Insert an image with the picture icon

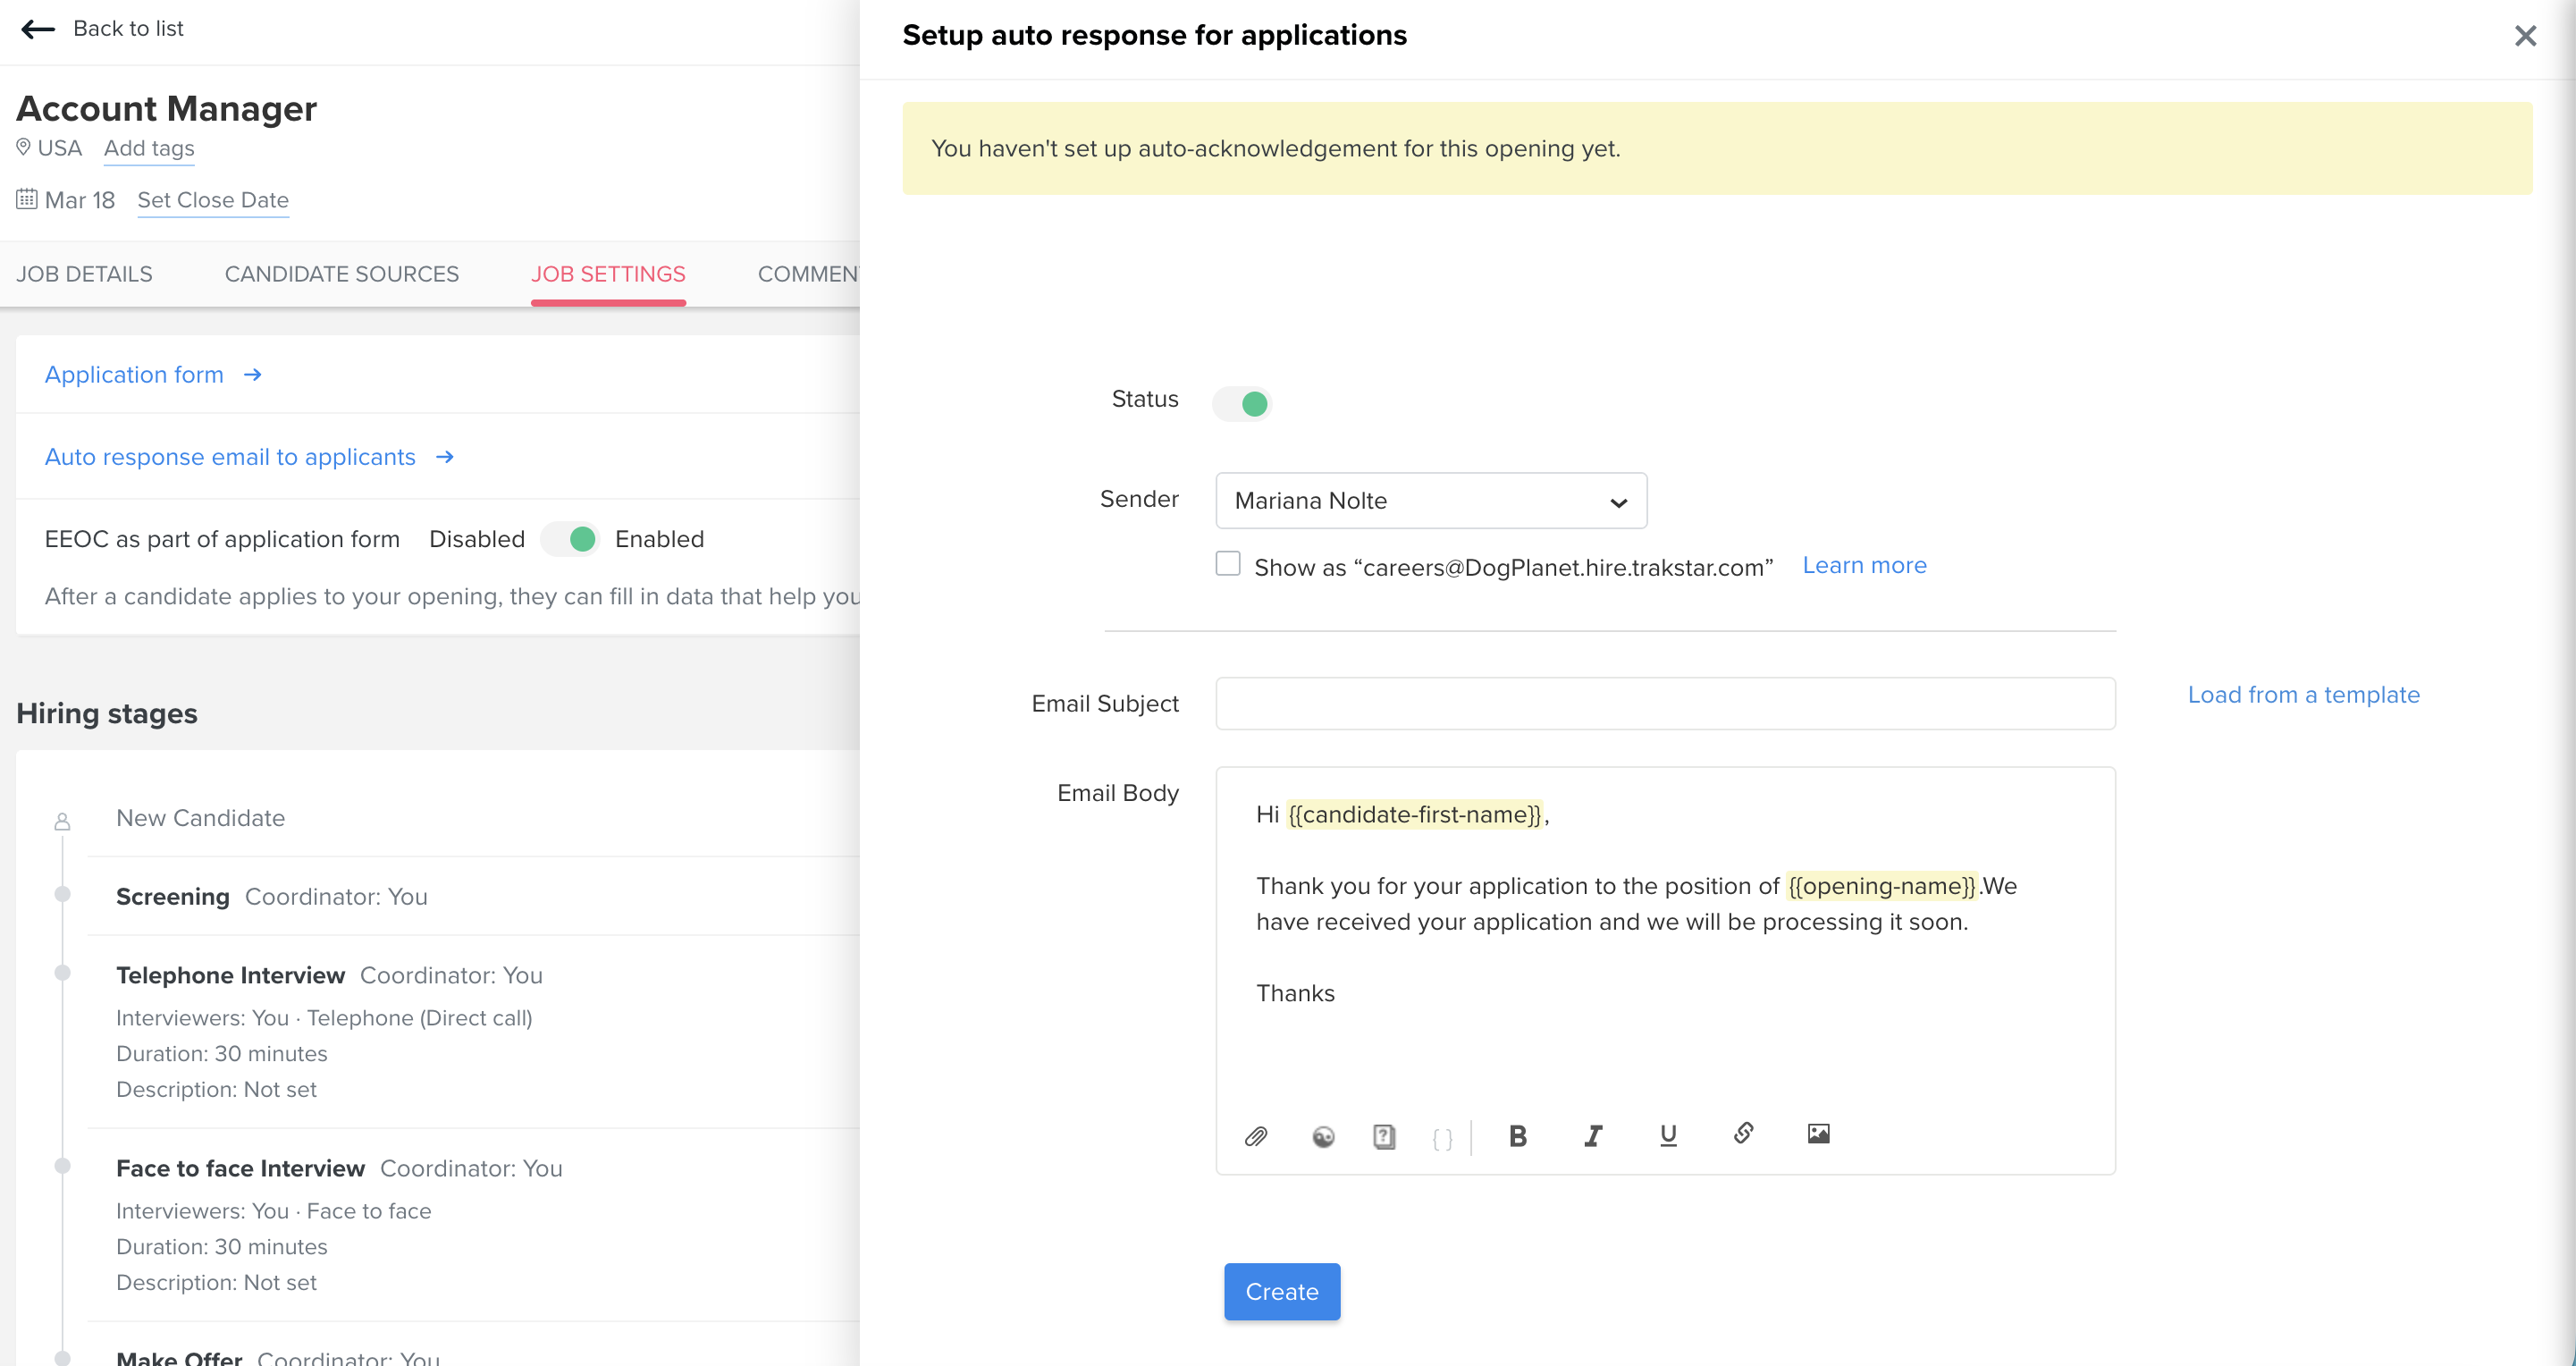coord(1819,1133)
